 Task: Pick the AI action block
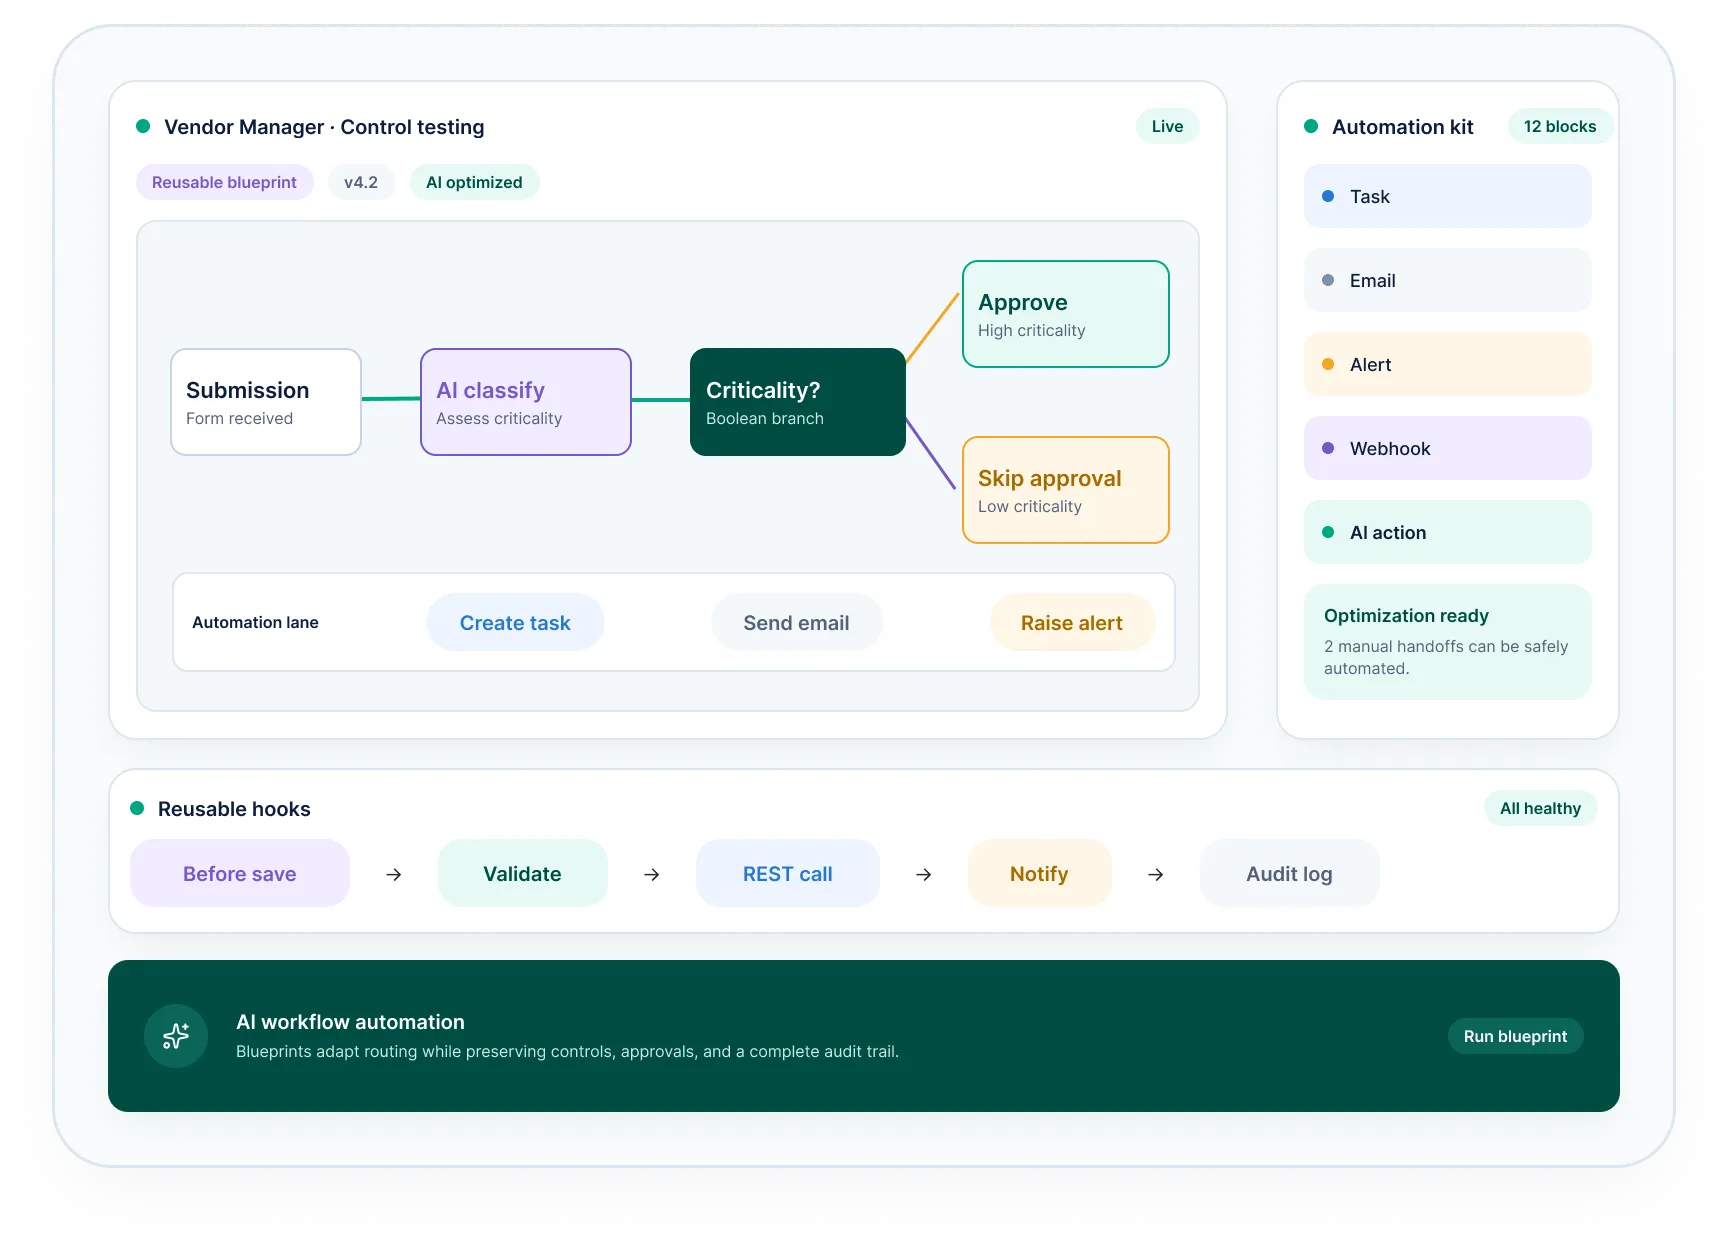pyautogui.click(x=1448, y=532)
